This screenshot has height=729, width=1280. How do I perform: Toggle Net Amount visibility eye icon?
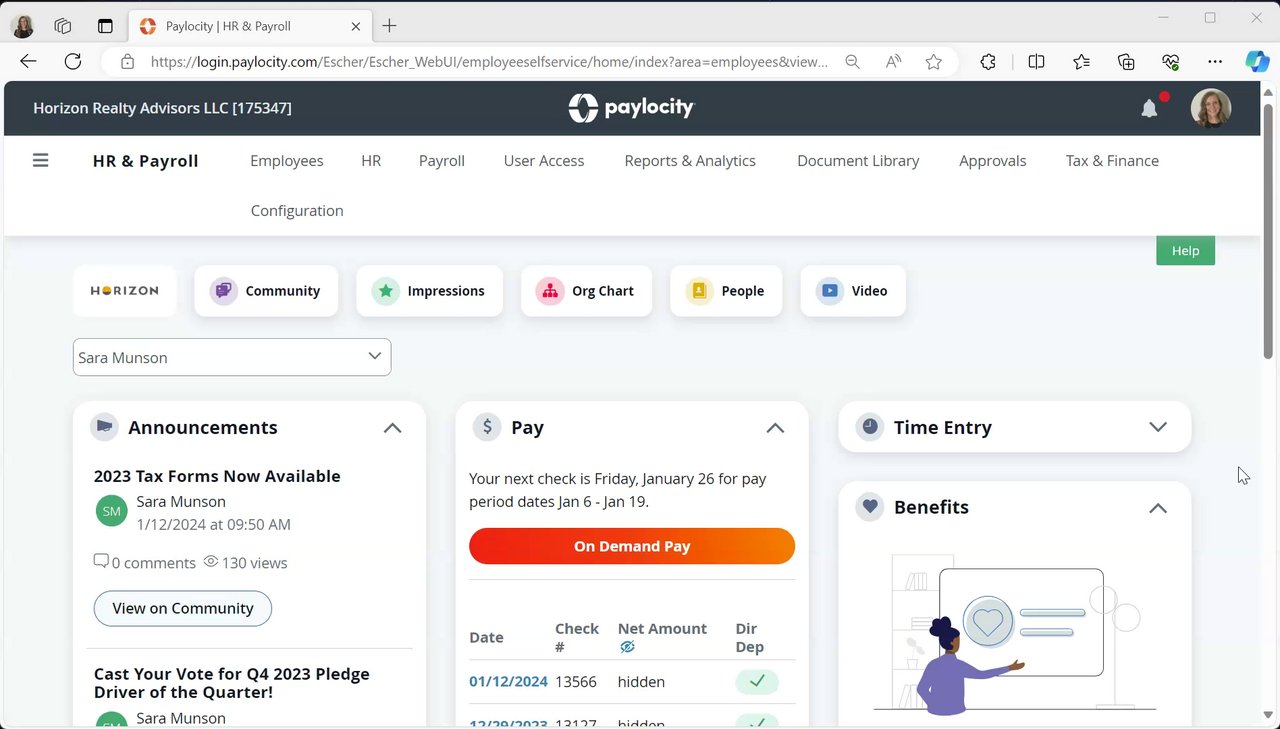pyautogui.click(x=627, y=648)
